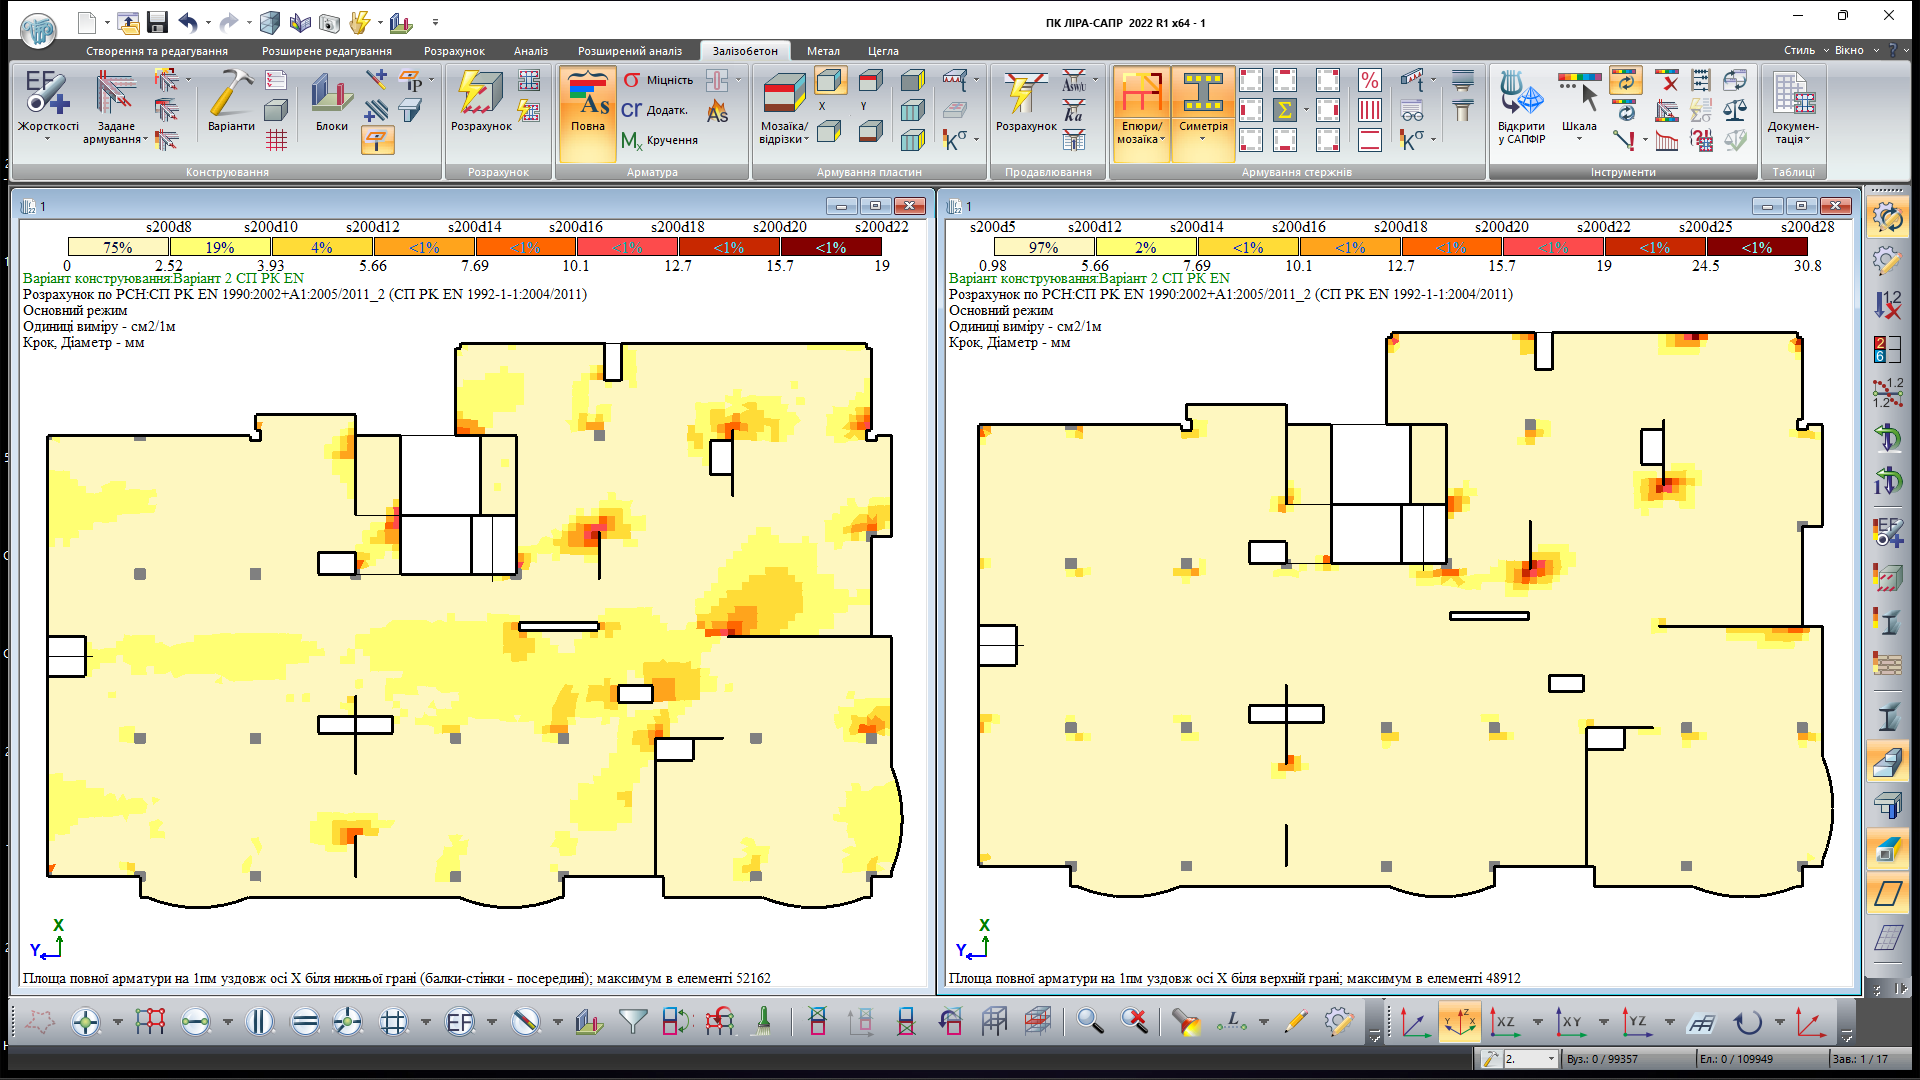The width and height of the screenshot is (1920, 1080).
Task: Click the scales balance icon in Інструменти
Action: (x=1735, y=110)
